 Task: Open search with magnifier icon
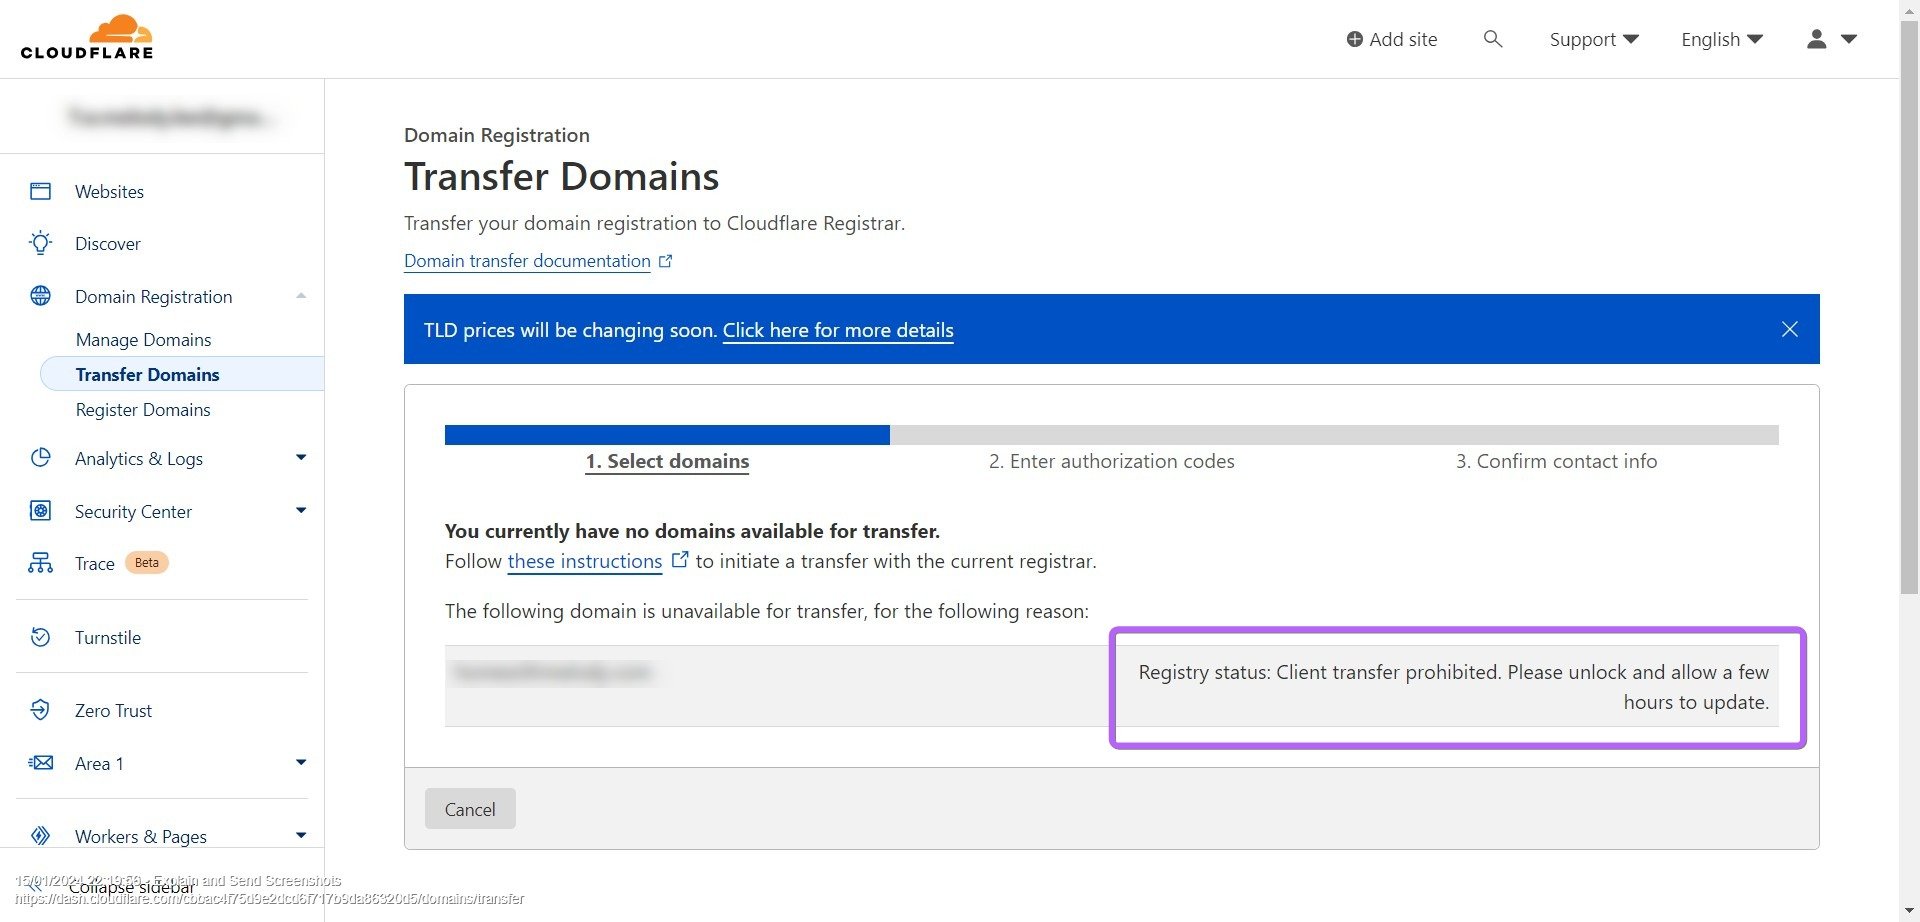(x=1493, y=39)
